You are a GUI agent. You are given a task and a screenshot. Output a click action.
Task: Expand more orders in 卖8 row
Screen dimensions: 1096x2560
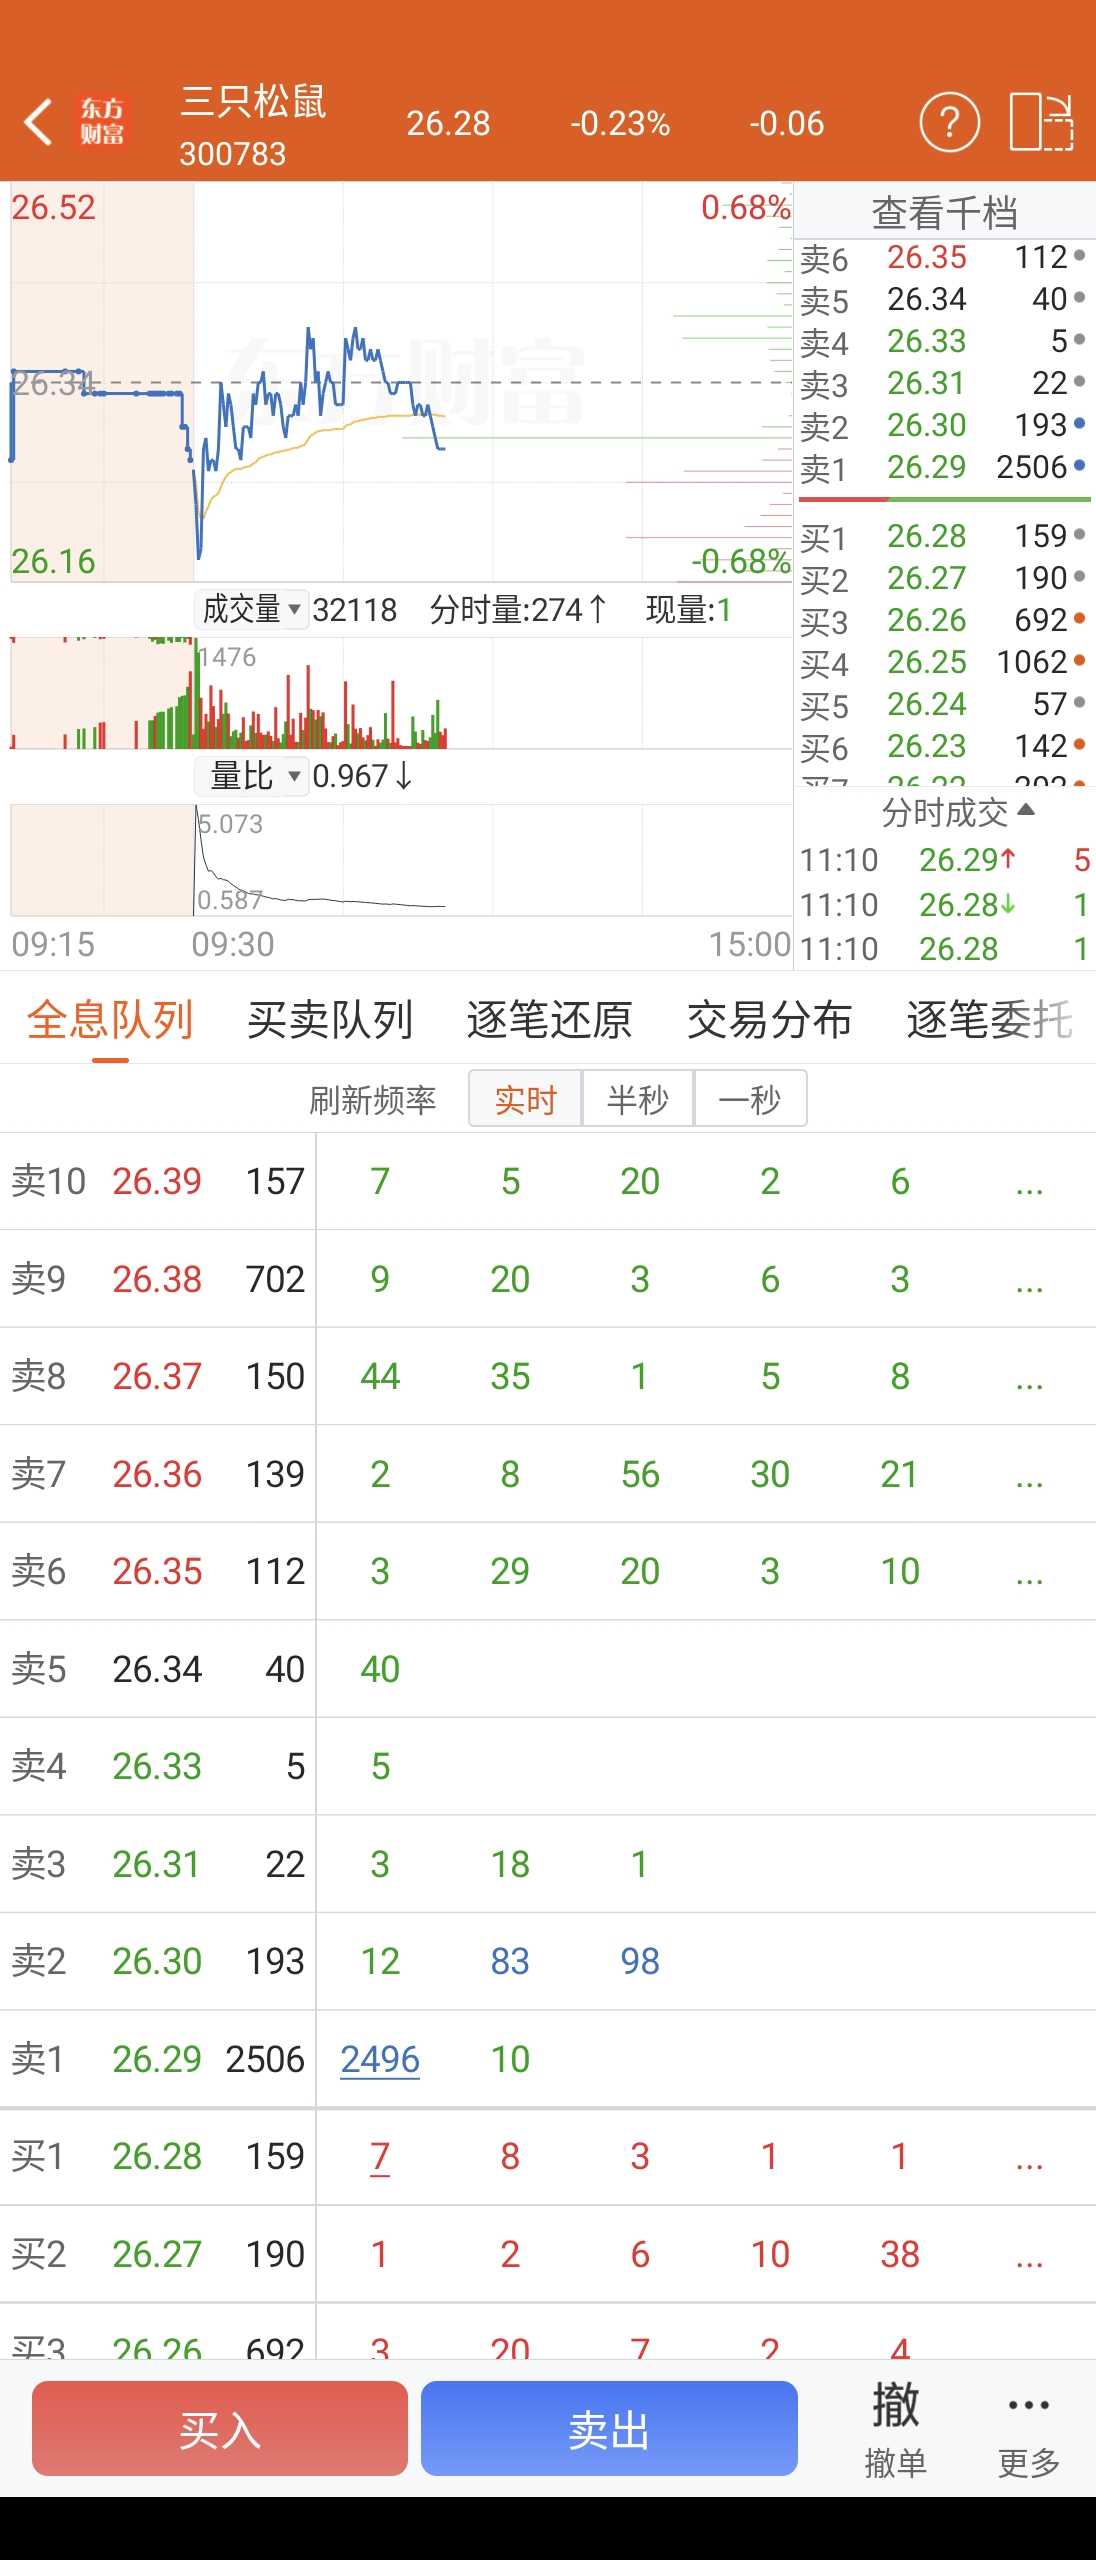pyautogui.click(x=1029, y=1376)
